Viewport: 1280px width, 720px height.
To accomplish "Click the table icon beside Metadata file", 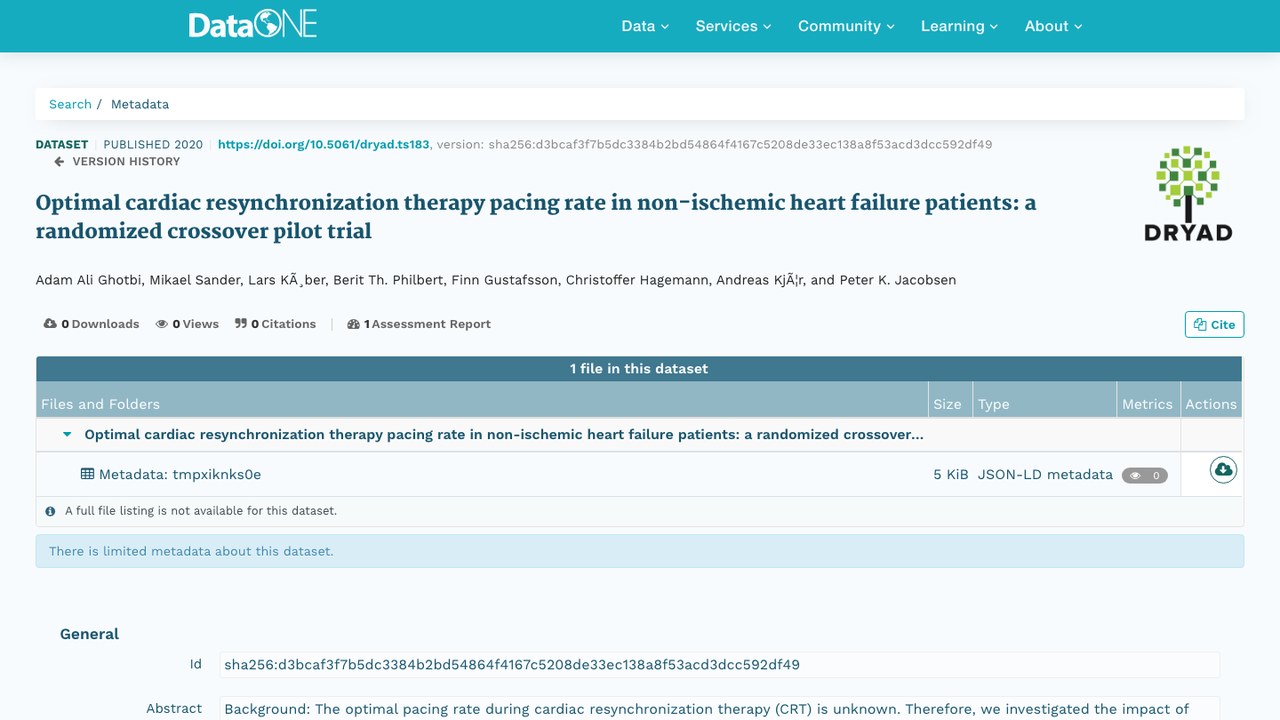I will click(x=88, y=474).
